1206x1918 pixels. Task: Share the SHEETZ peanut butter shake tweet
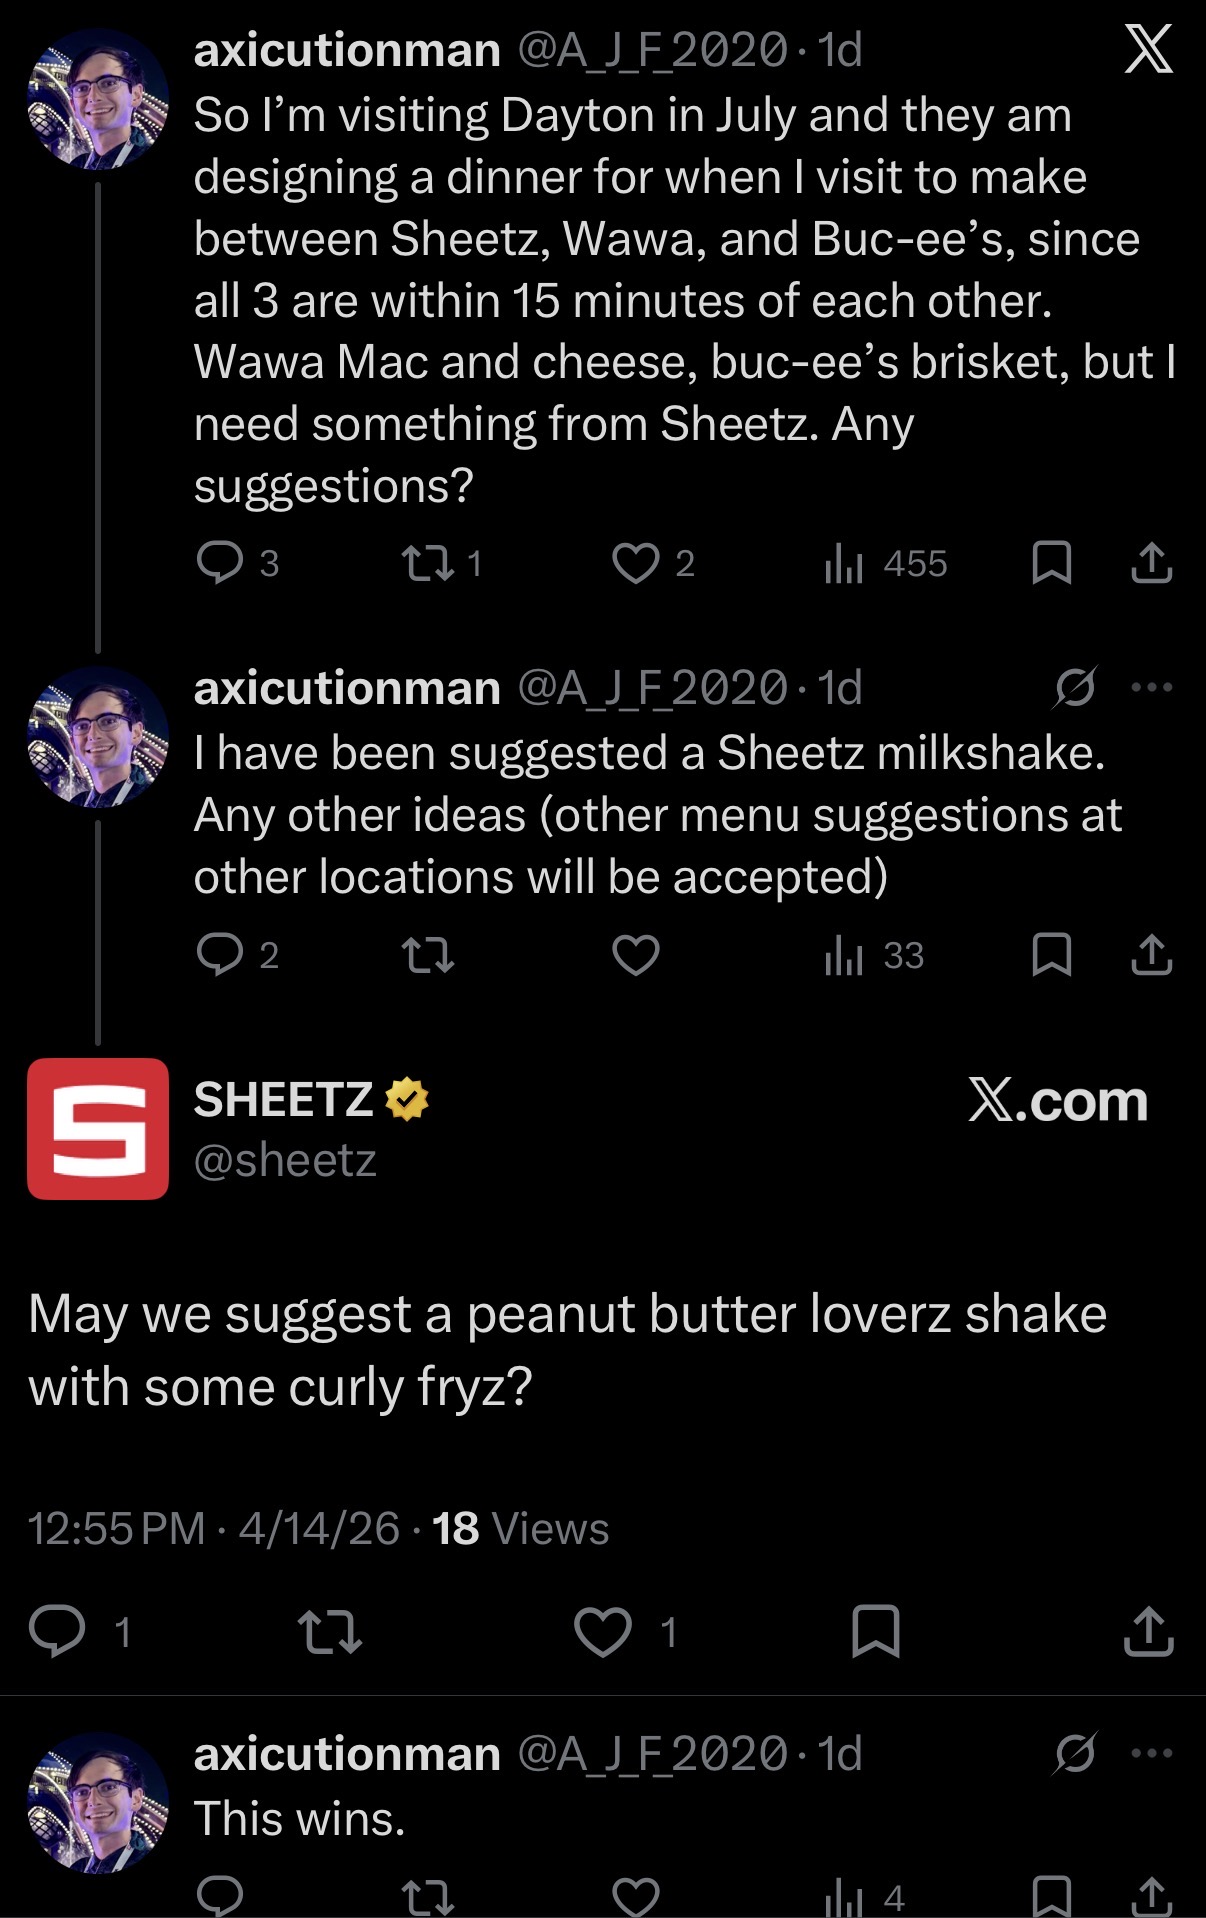pyautogui.click(x=1149, y=1632)
